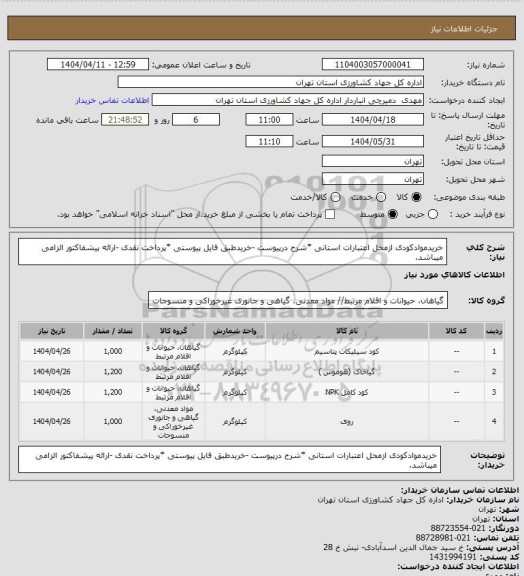The image size is (524, 576).
Task: Click the unit کیلوگرم in row 2
Action: point(234,372)
